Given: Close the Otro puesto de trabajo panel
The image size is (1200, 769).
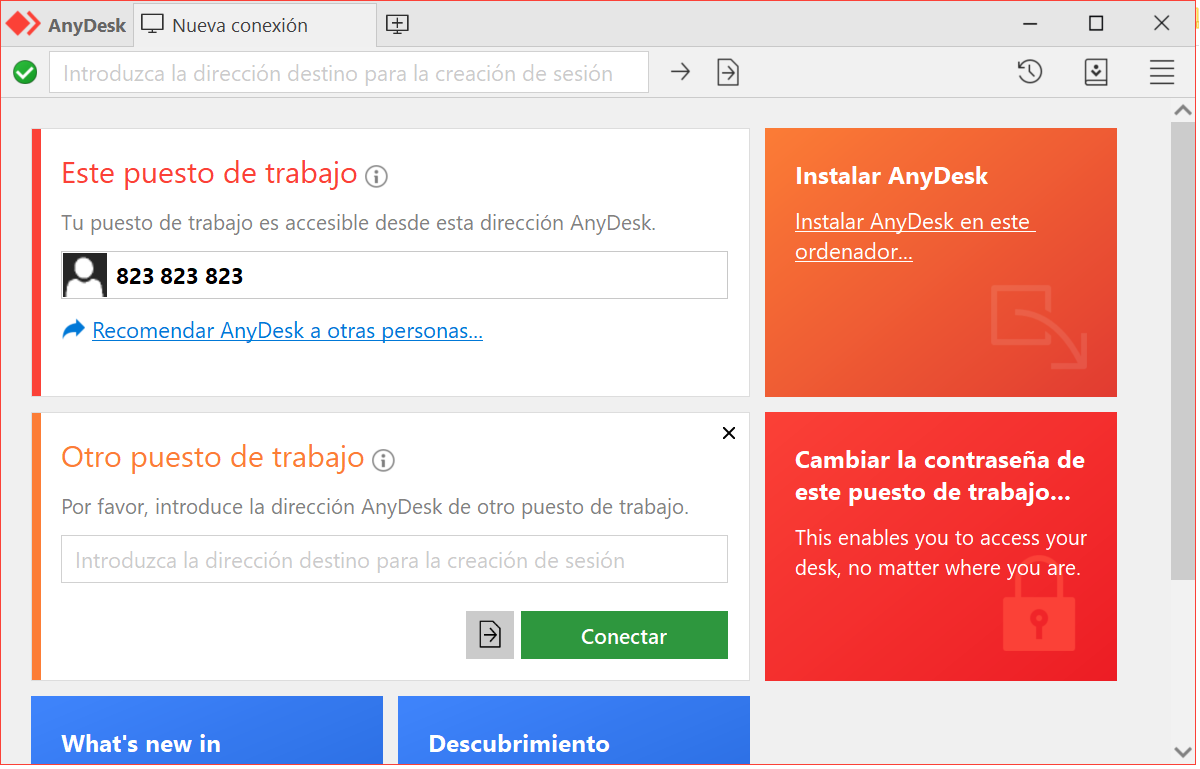Looking at the screenshot, I should tap(728, 433).
